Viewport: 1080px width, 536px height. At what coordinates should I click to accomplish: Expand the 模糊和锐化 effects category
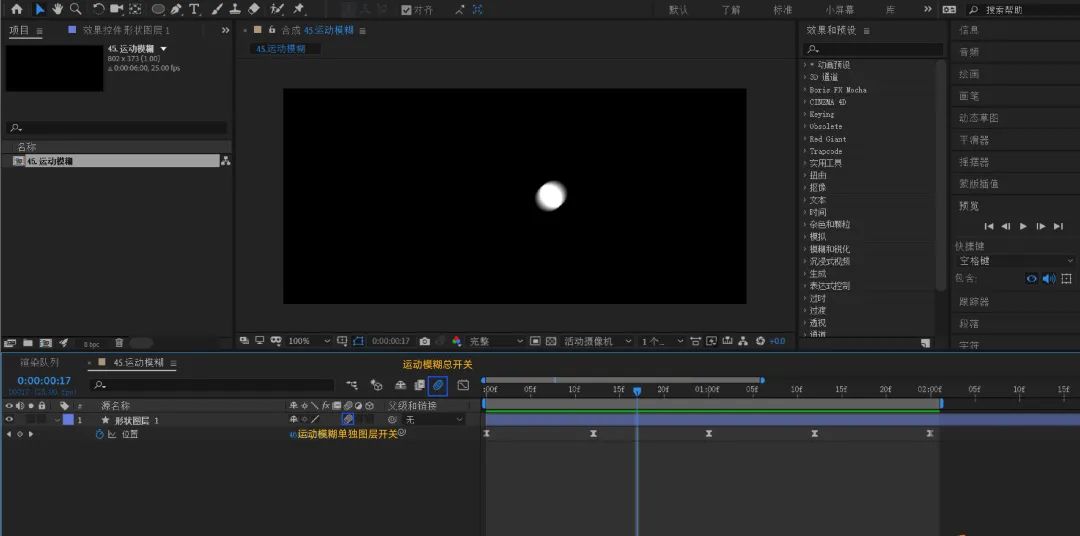[805, 249]
